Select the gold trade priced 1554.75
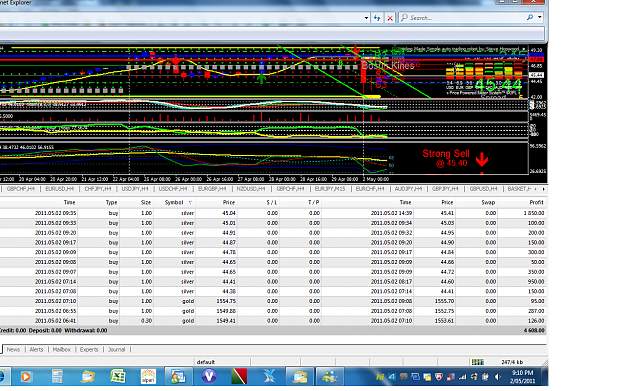The width and height of the screenshot is (625, 391). [273, 301]
